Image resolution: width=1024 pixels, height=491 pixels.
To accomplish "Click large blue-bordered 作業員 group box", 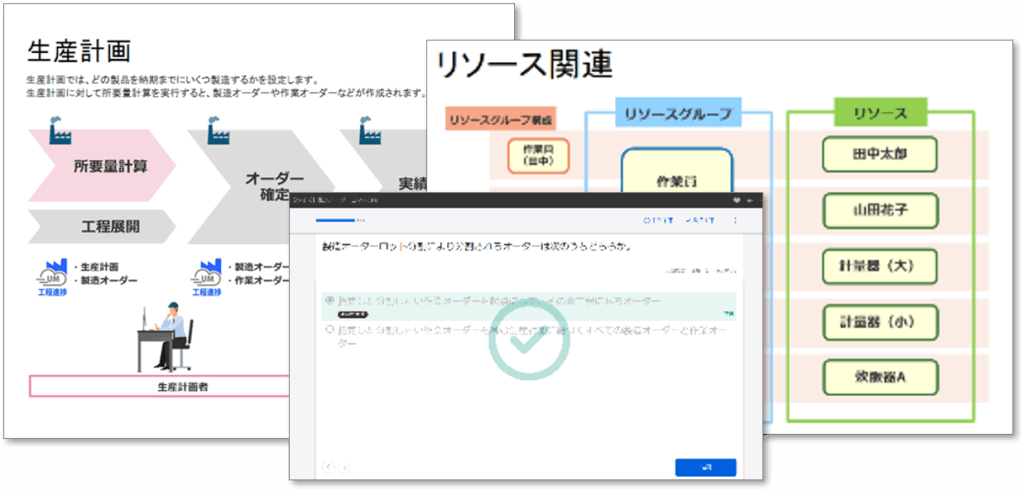I will (677, 171).
